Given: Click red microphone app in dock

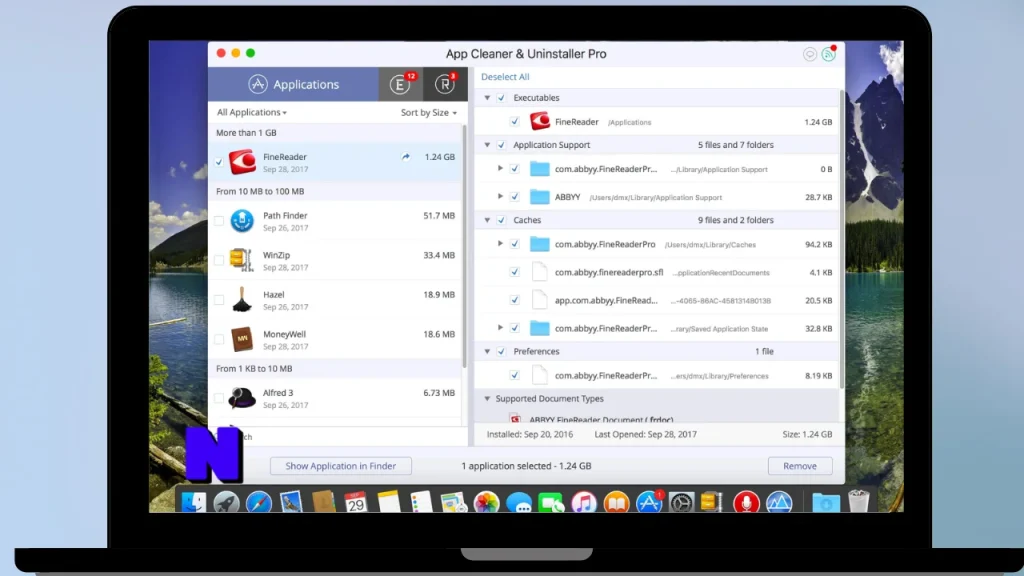Looking at the screenshot, I should [x=746, y=503].
